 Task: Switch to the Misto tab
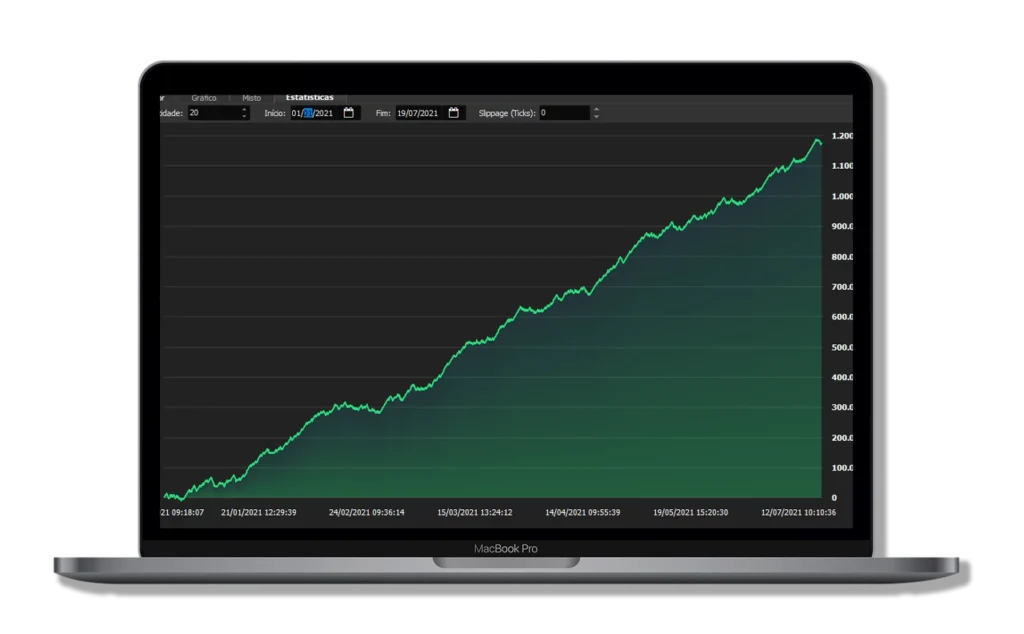251,98
